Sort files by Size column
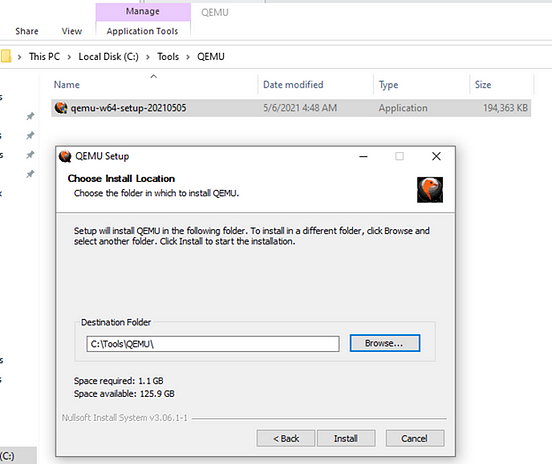This screenshot has height=464, width=552. coord(483,85)
